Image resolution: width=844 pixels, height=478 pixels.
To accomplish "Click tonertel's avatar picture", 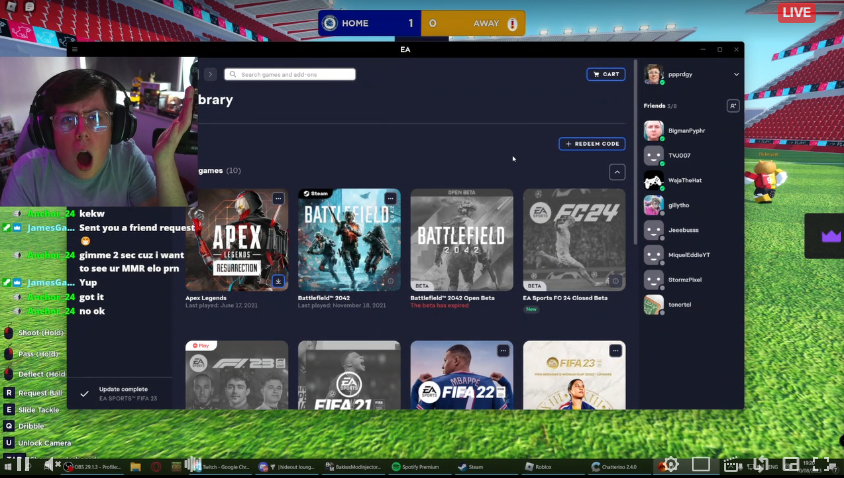I will [x=653, y=305].
